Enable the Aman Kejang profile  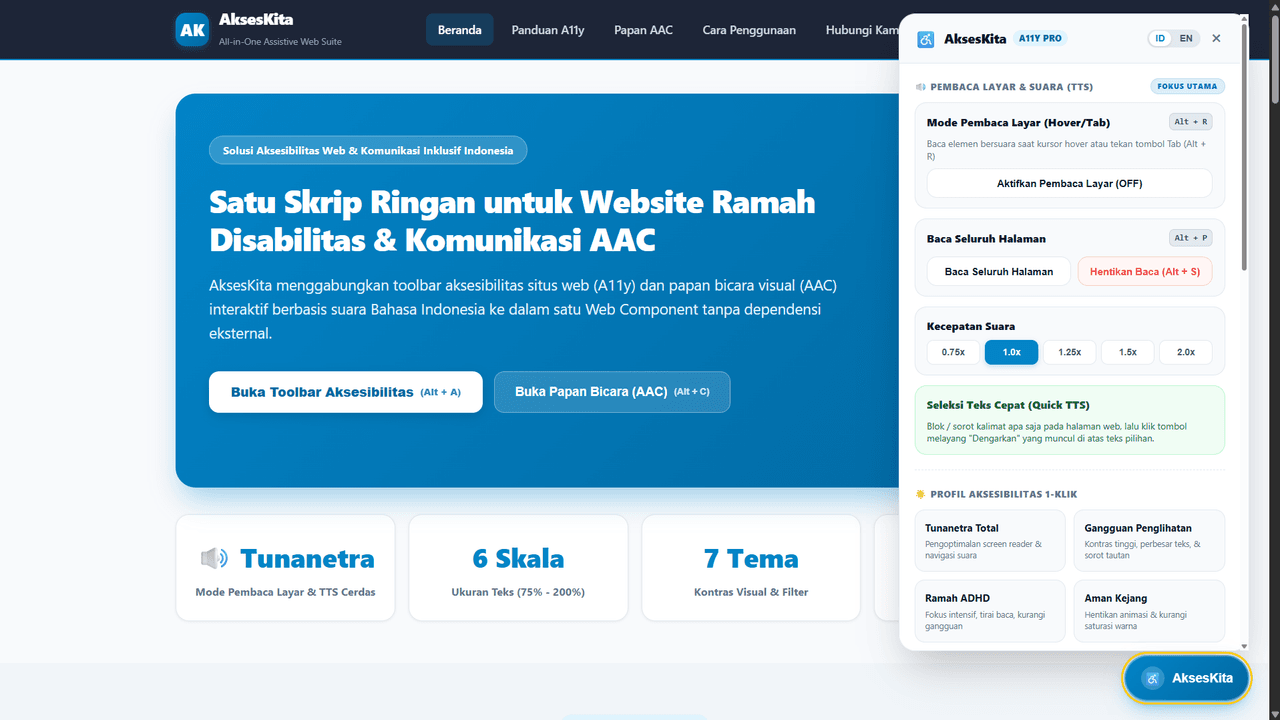[1149, 611]
